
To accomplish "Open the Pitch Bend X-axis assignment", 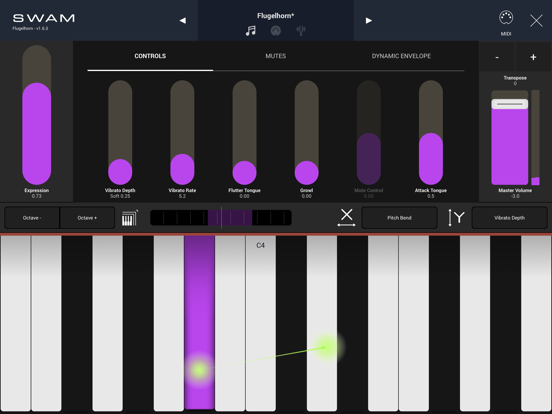I will [x=399, y=218].
